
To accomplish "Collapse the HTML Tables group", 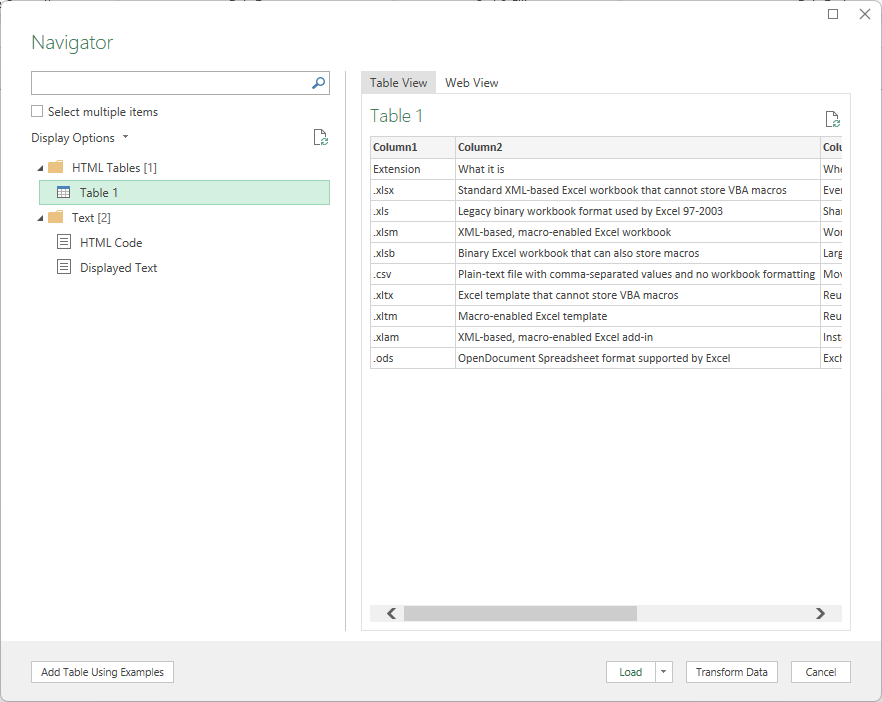I will click(40, 168).
